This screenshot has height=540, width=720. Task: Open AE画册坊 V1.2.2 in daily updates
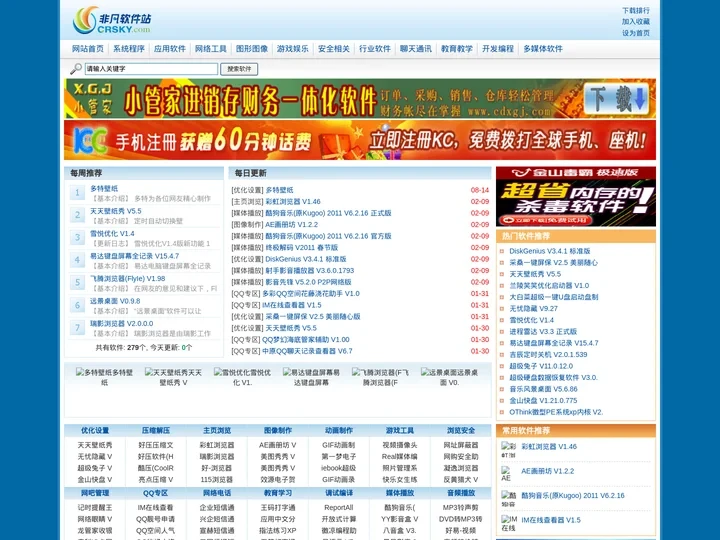pyautogui.click(x=292, y=225)
